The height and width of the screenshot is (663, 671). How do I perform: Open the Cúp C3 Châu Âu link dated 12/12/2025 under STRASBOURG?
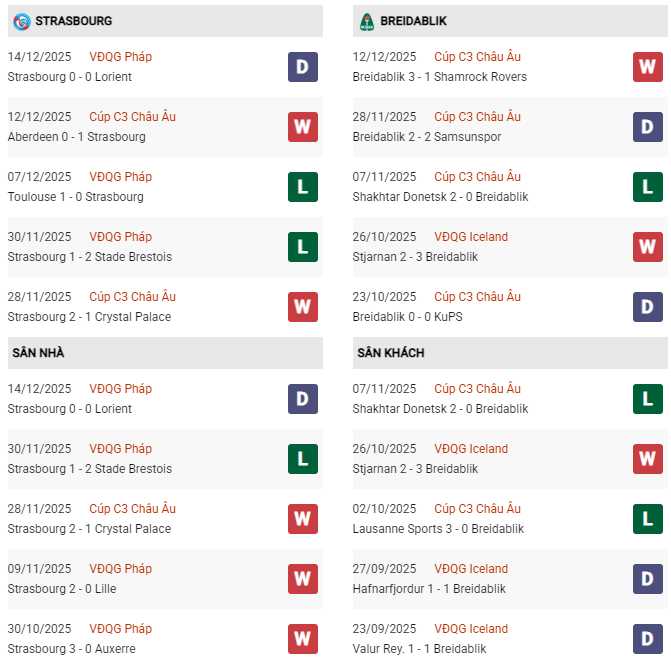coord(132,117)
